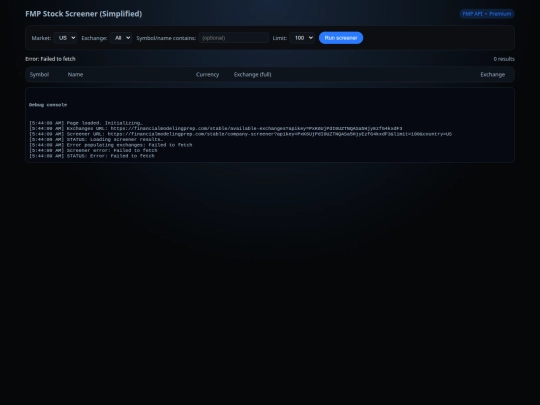Click the Error populating exchanges log line
This screenshot has width=540, height=405.
coord(111,145)
